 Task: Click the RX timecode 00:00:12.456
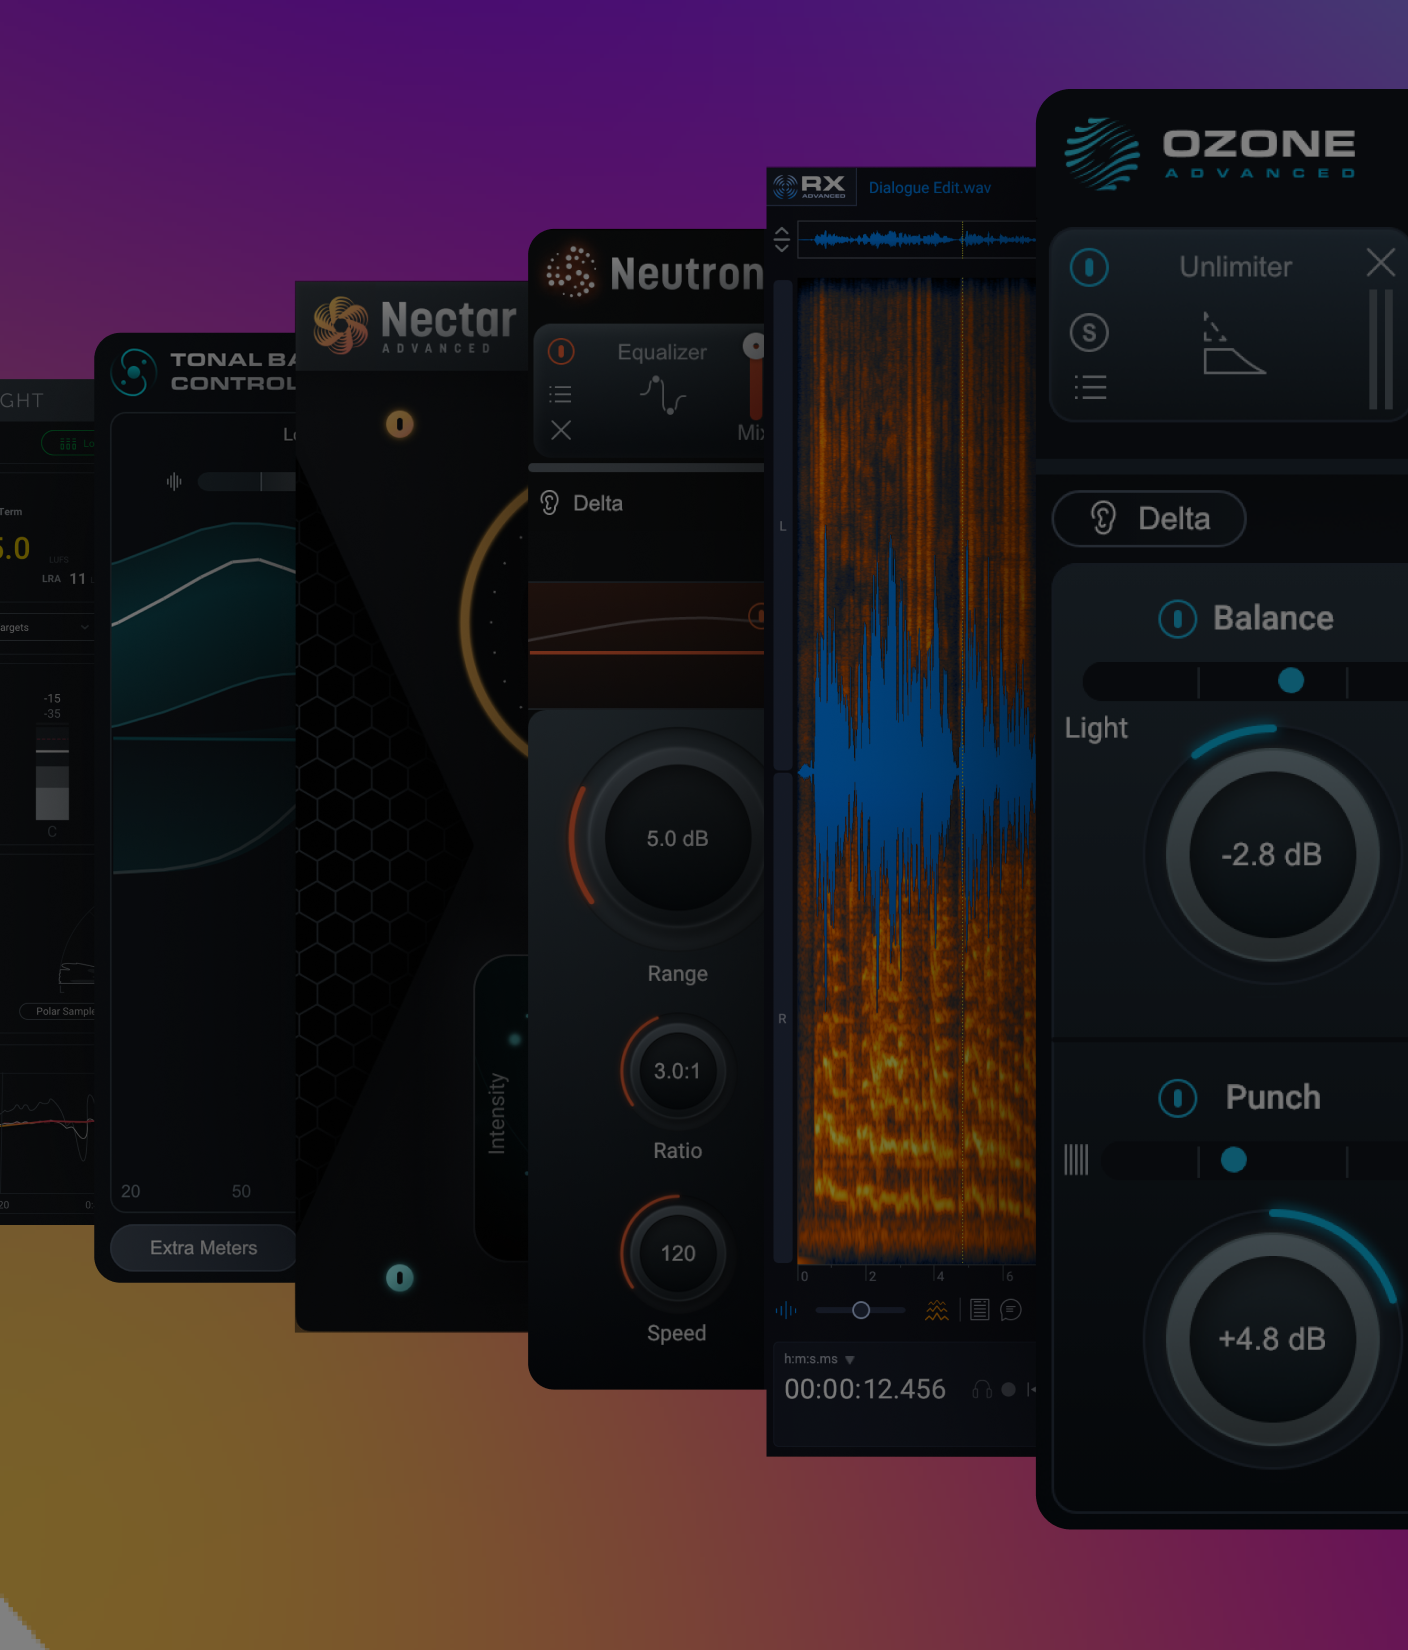click(865, 1389)
